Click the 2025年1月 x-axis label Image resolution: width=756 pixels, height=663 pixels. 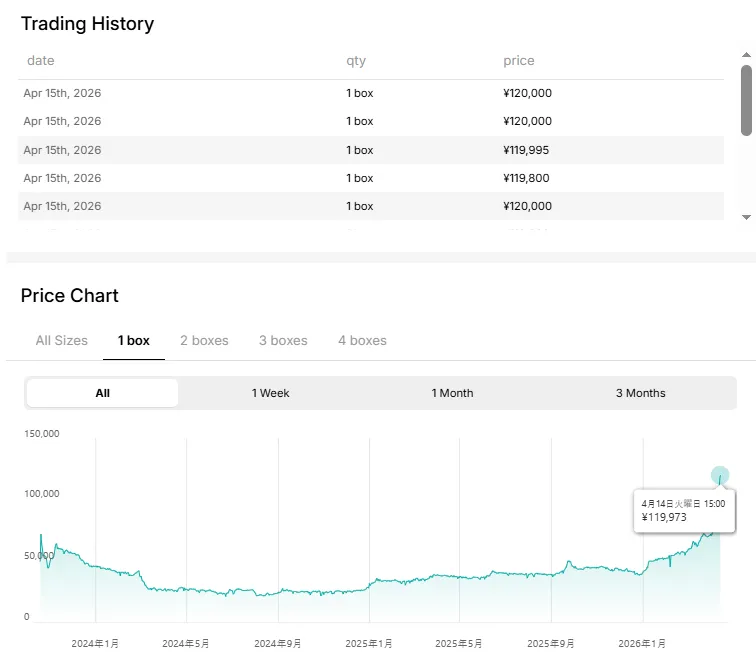coord(369,644)
